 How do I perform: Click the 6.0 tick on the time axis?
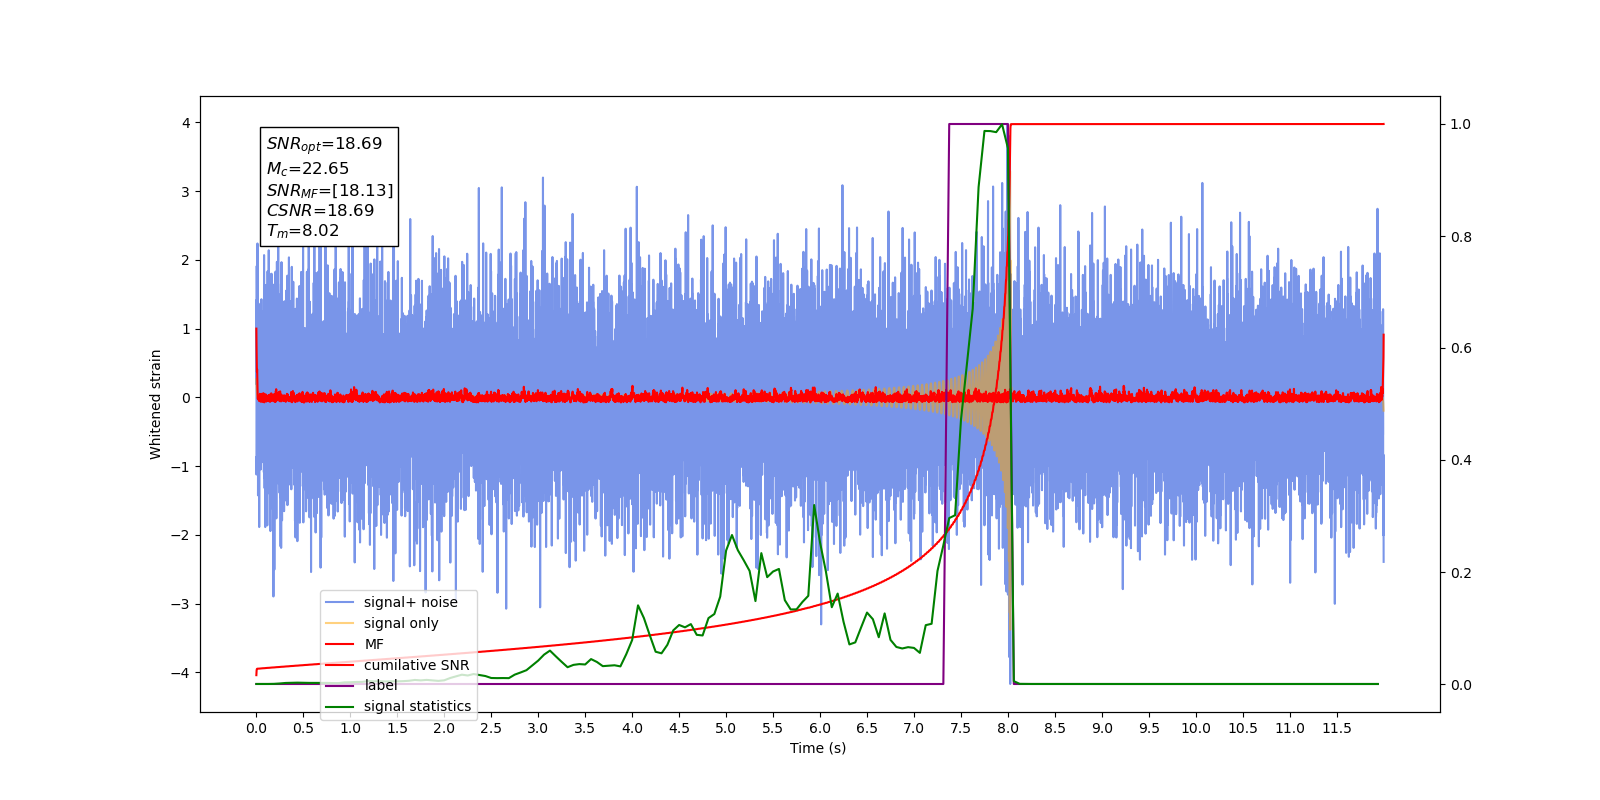(x=820, y=728)
